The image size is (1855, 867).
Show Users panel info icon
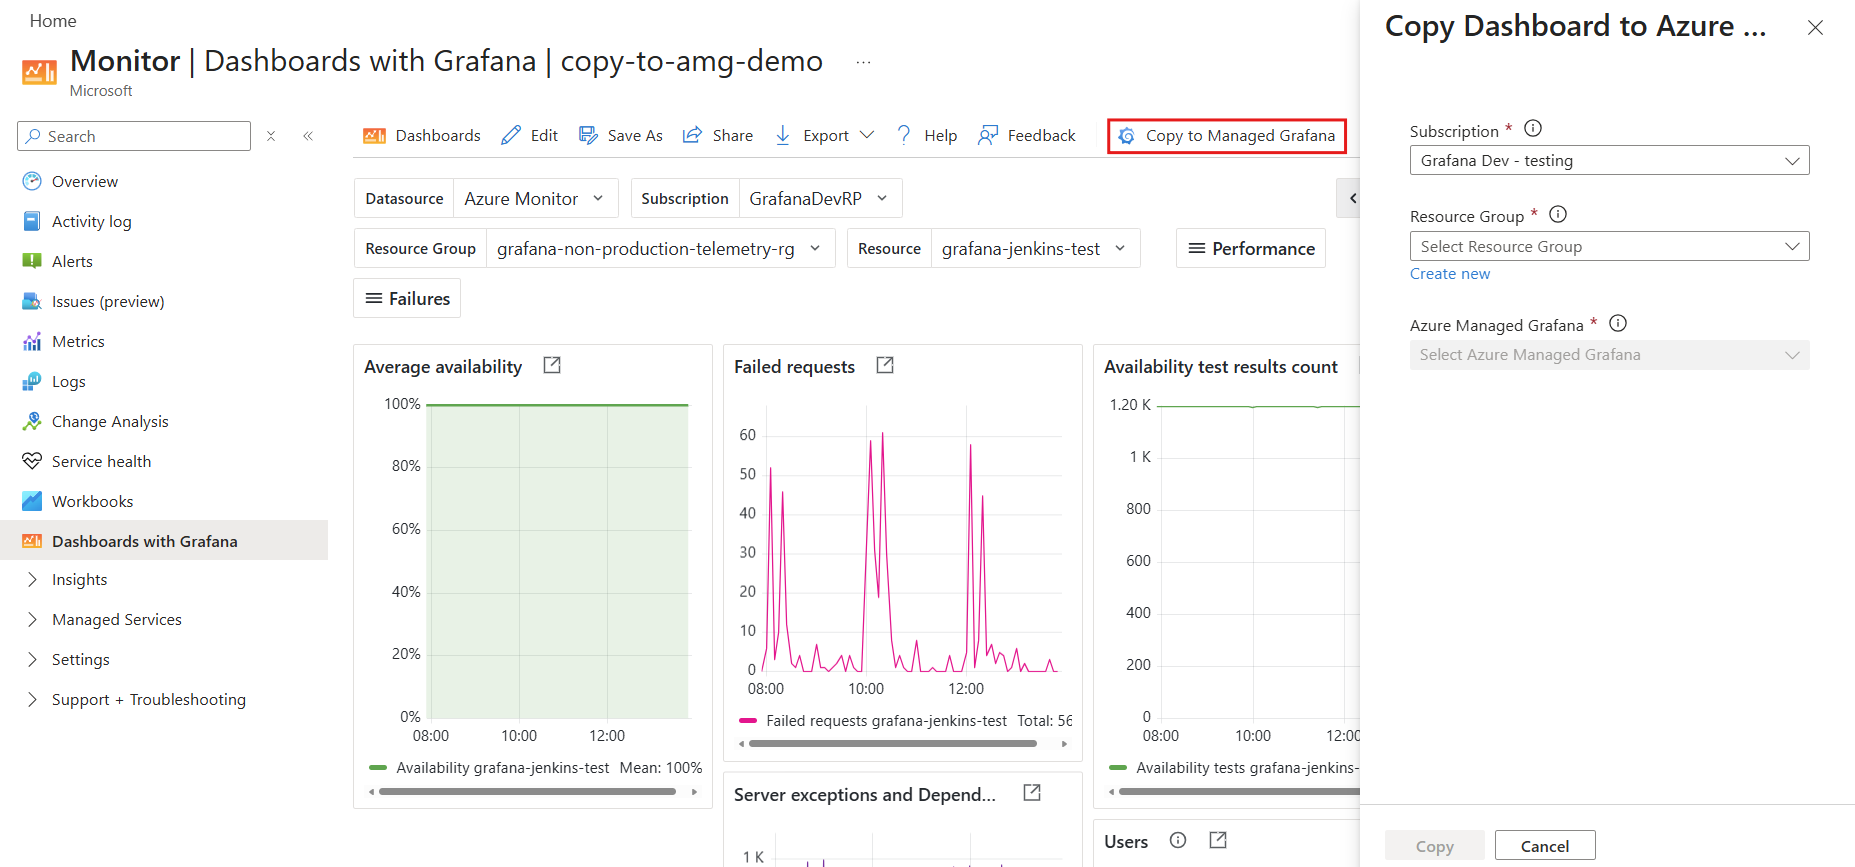pyautogui.click(x=1178, y=841)
